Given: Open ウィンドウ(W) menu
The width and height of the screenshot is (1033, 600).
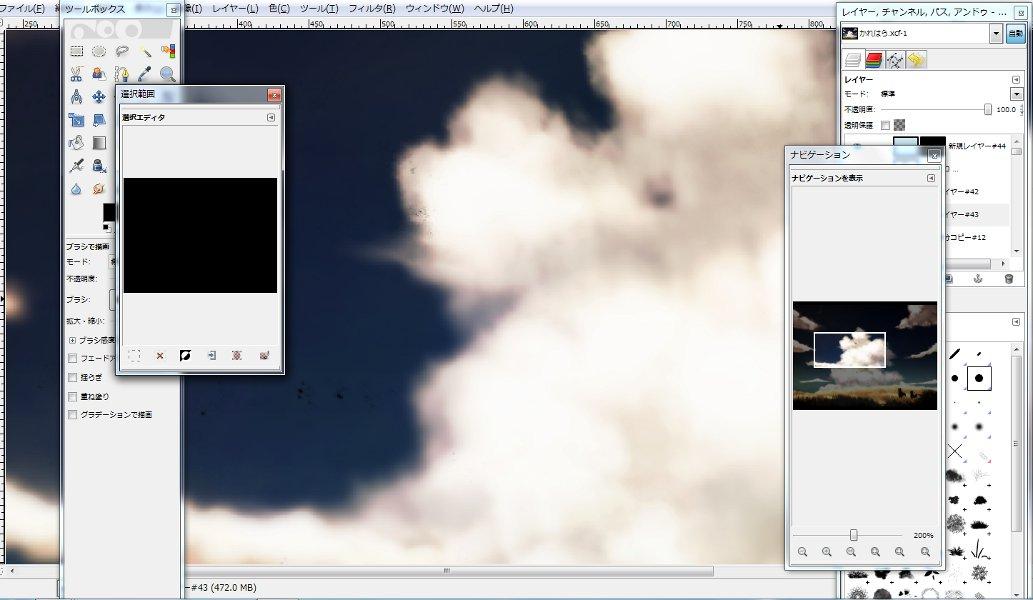Looking at the screenshot, I should point(434,9).
